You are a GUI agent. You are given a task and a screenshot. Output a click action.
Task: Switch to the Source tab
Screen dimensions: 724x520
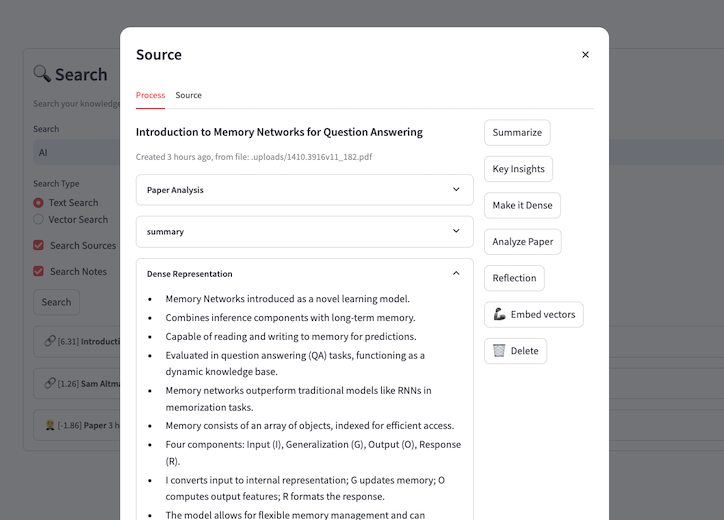click(188, 95)
